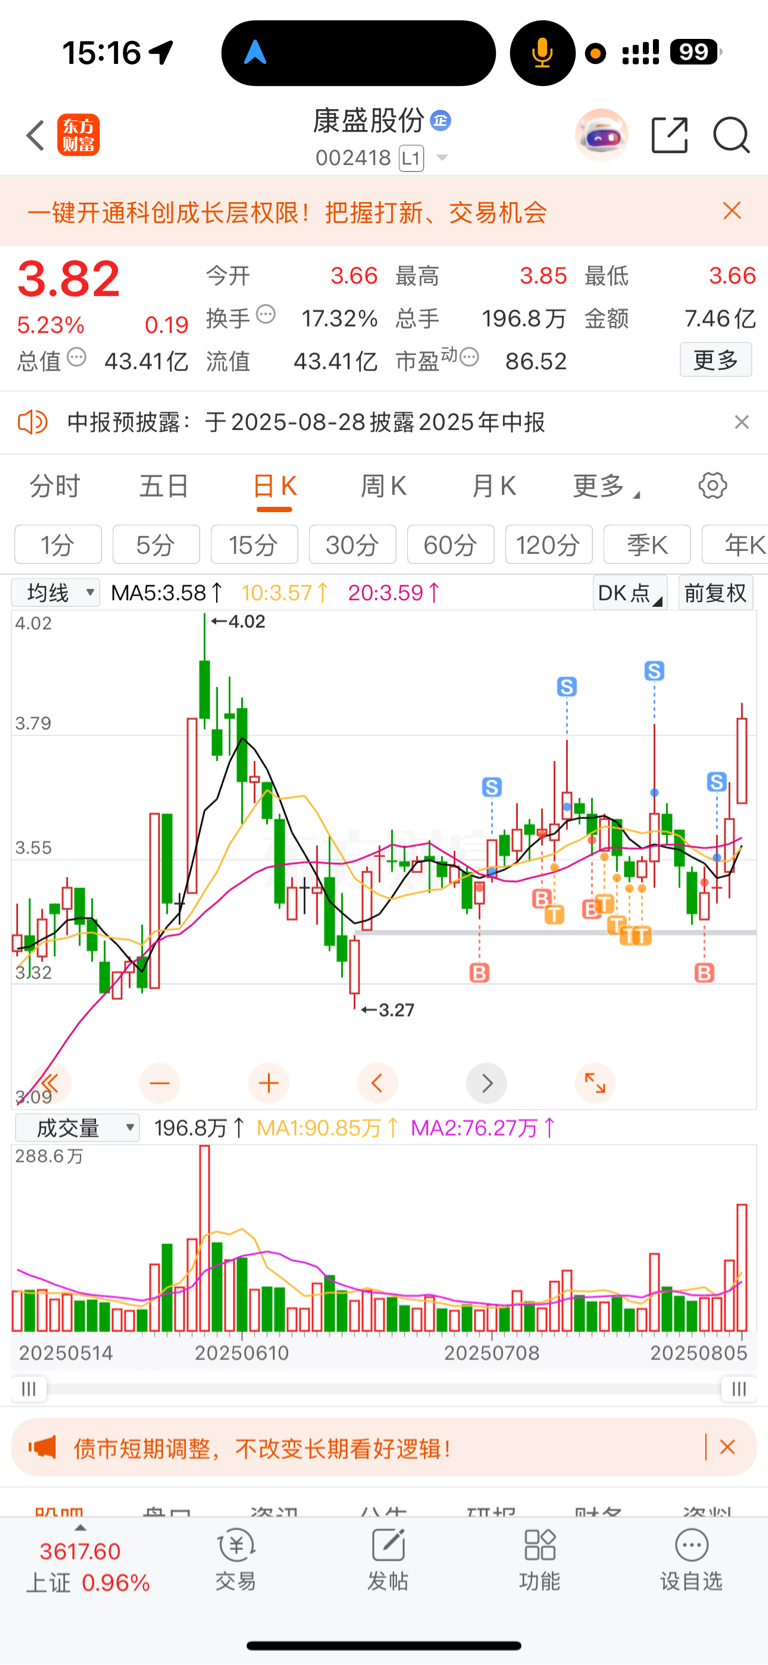Switch to 月K tab
Image resolution: width=768 pixels, height=1665 pixels.
[493, 486]
